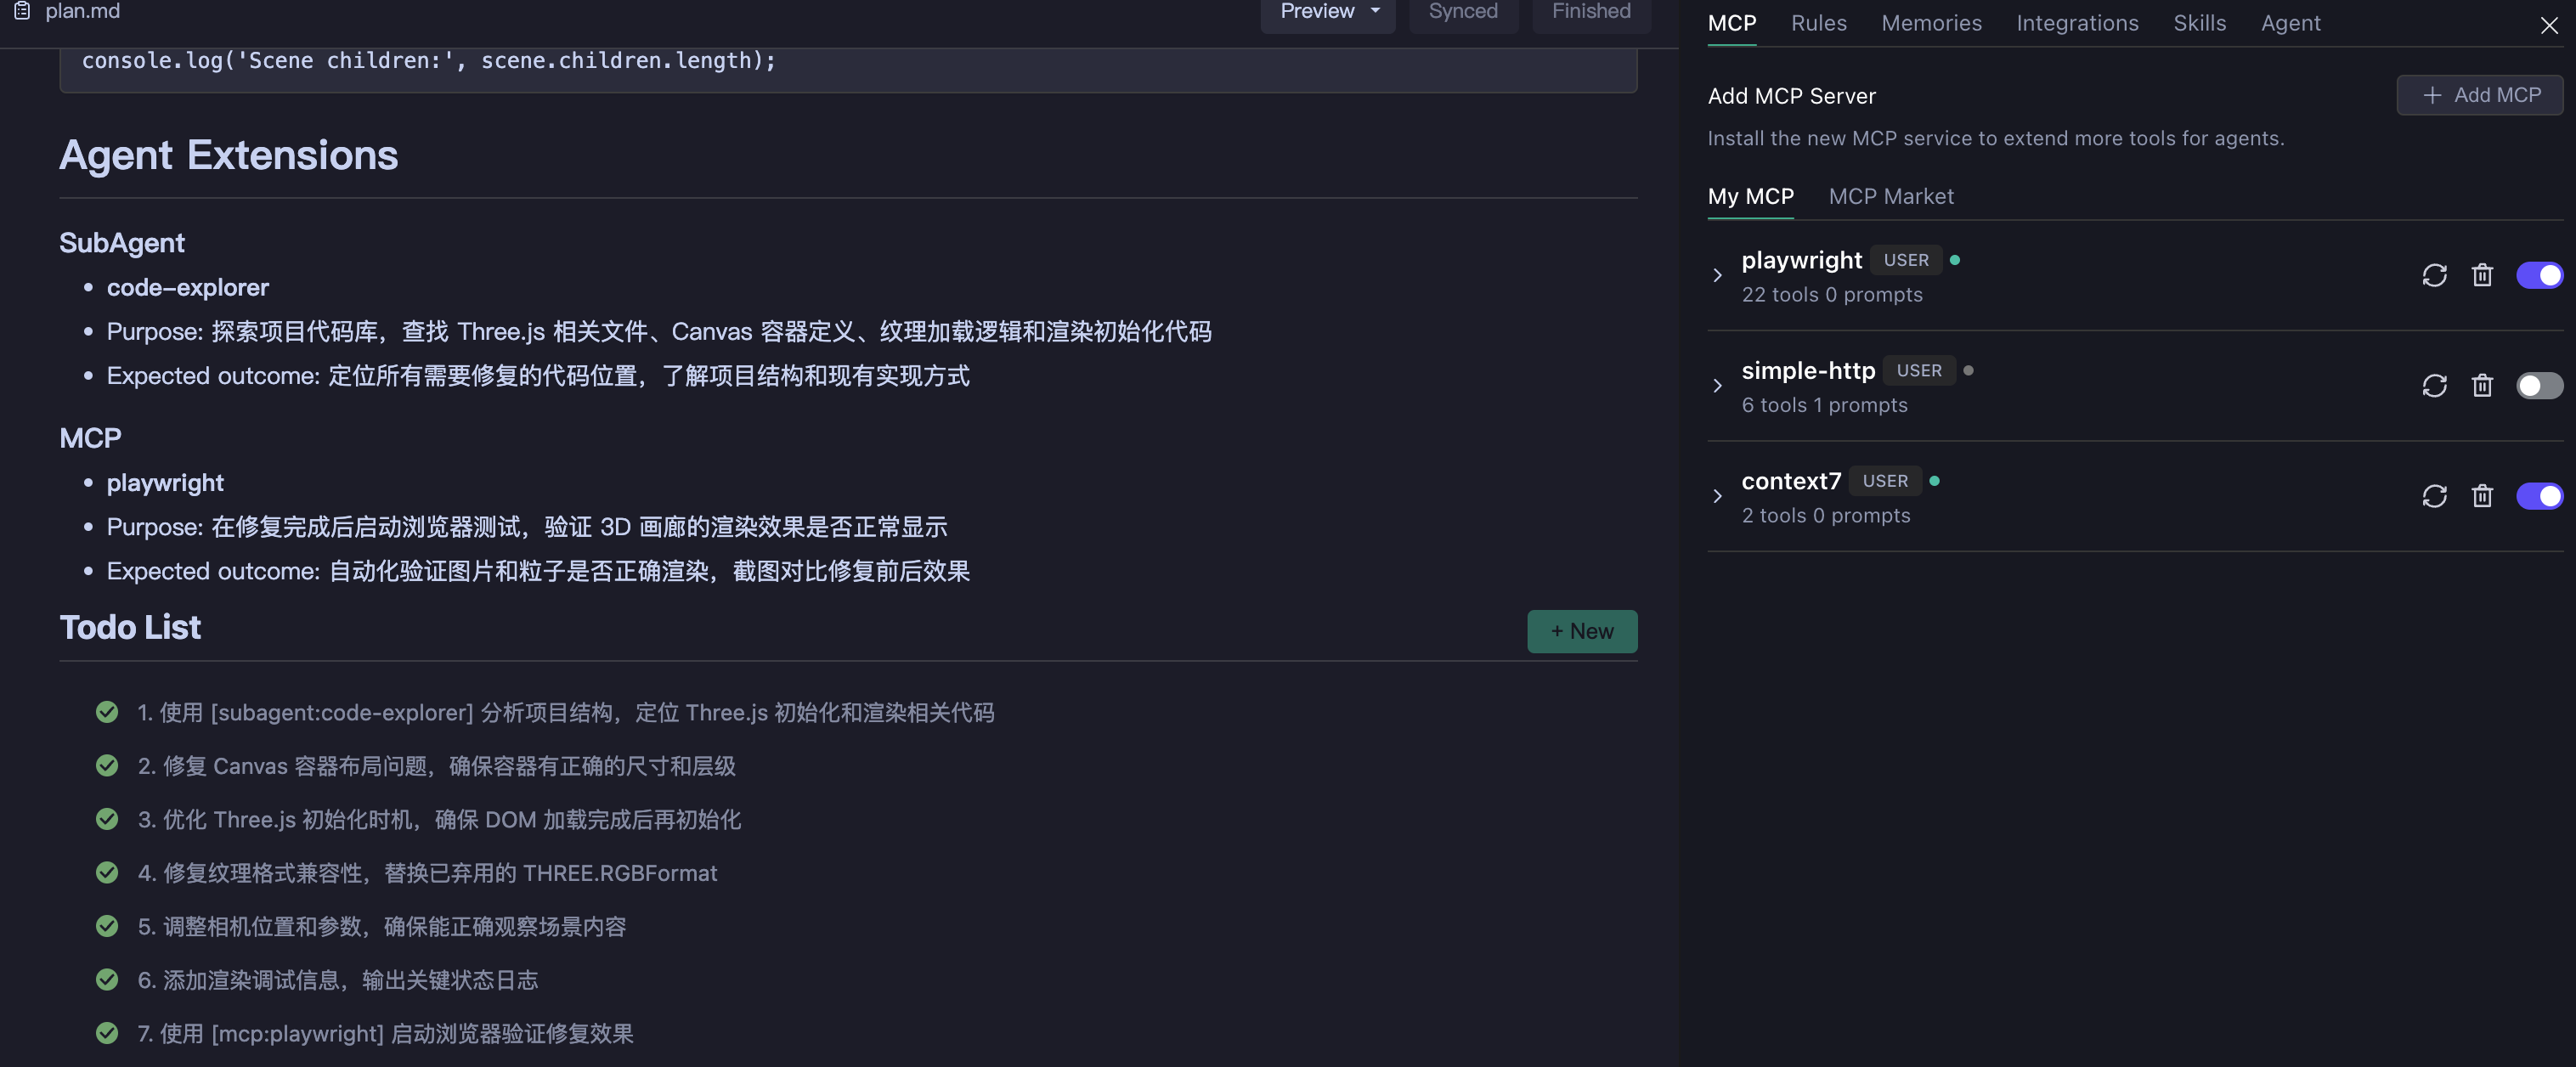The width and height of the screenshot is (2576, 1067).
Task: Click the Add MCP button
Action: [x=2480, y=95]
